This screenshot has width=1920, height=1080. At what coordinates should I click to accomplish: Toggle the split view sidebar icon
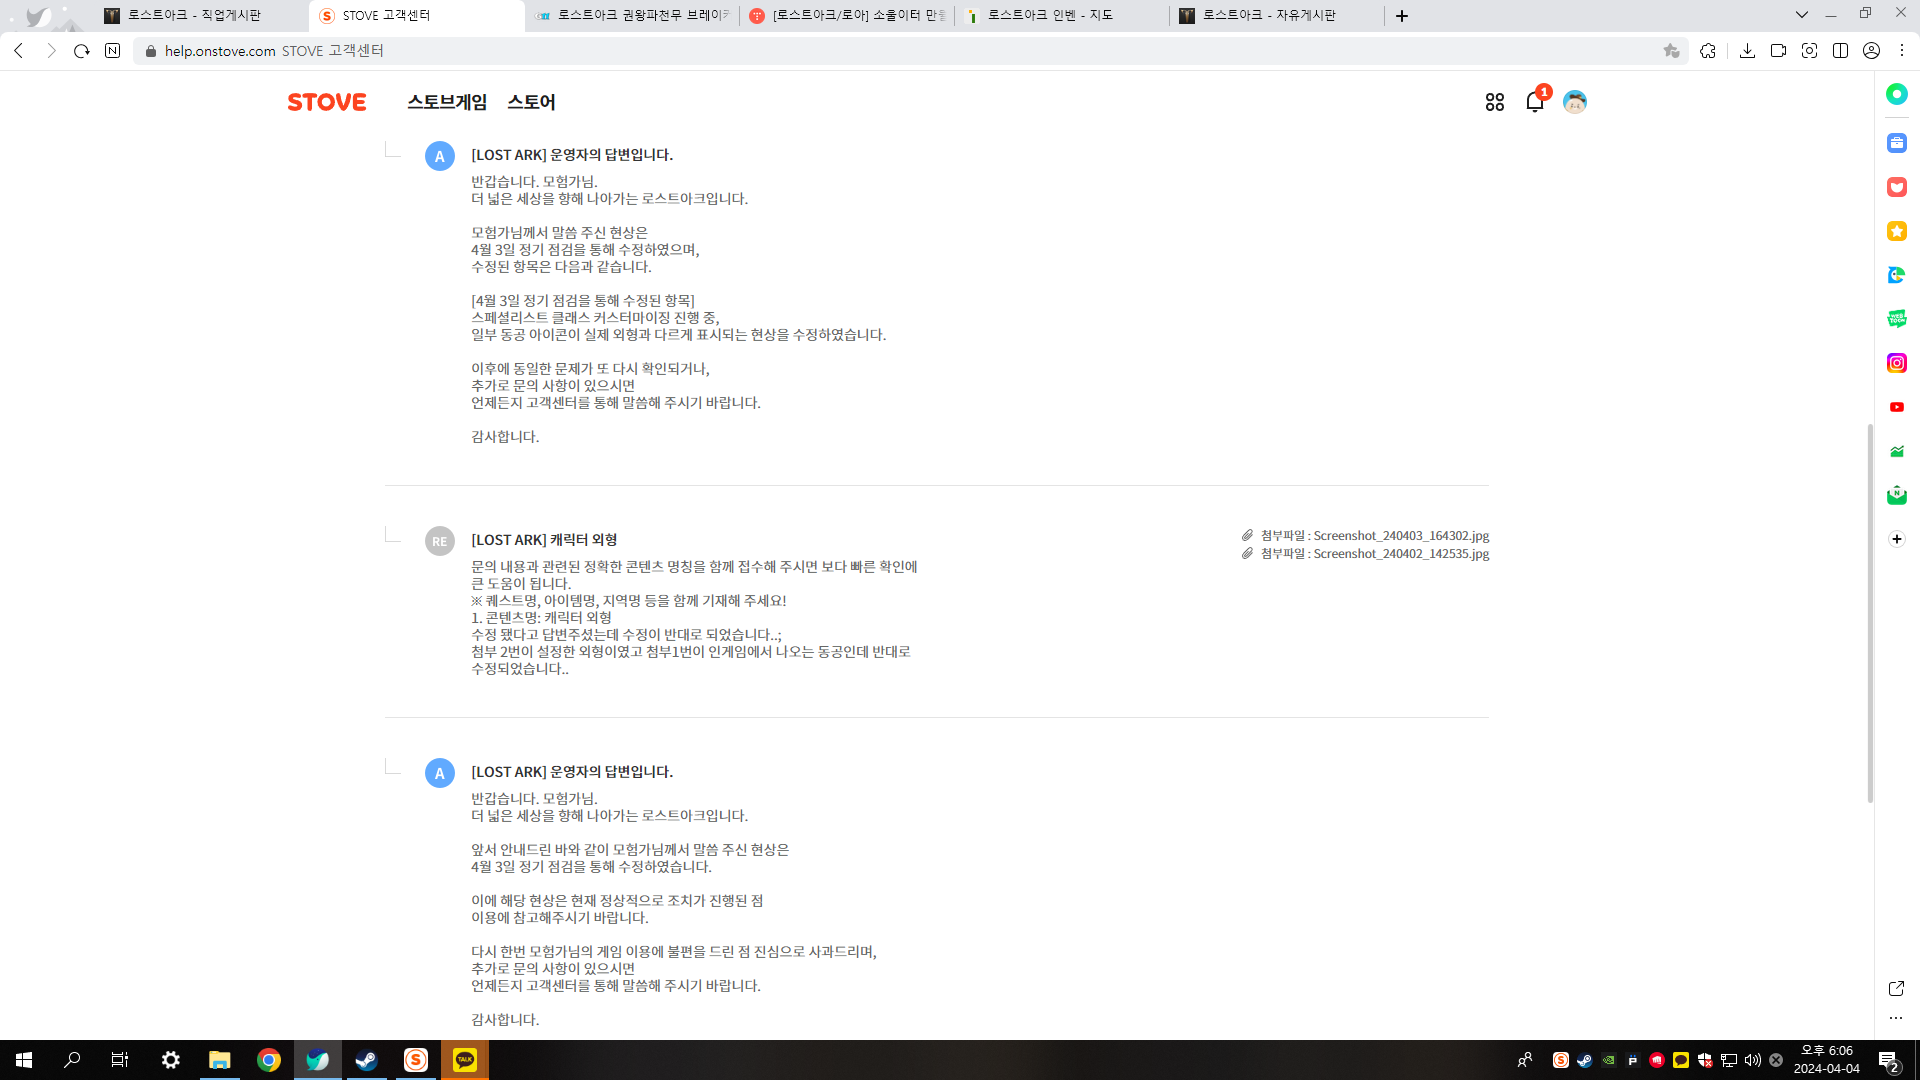tap(1840, 51)
